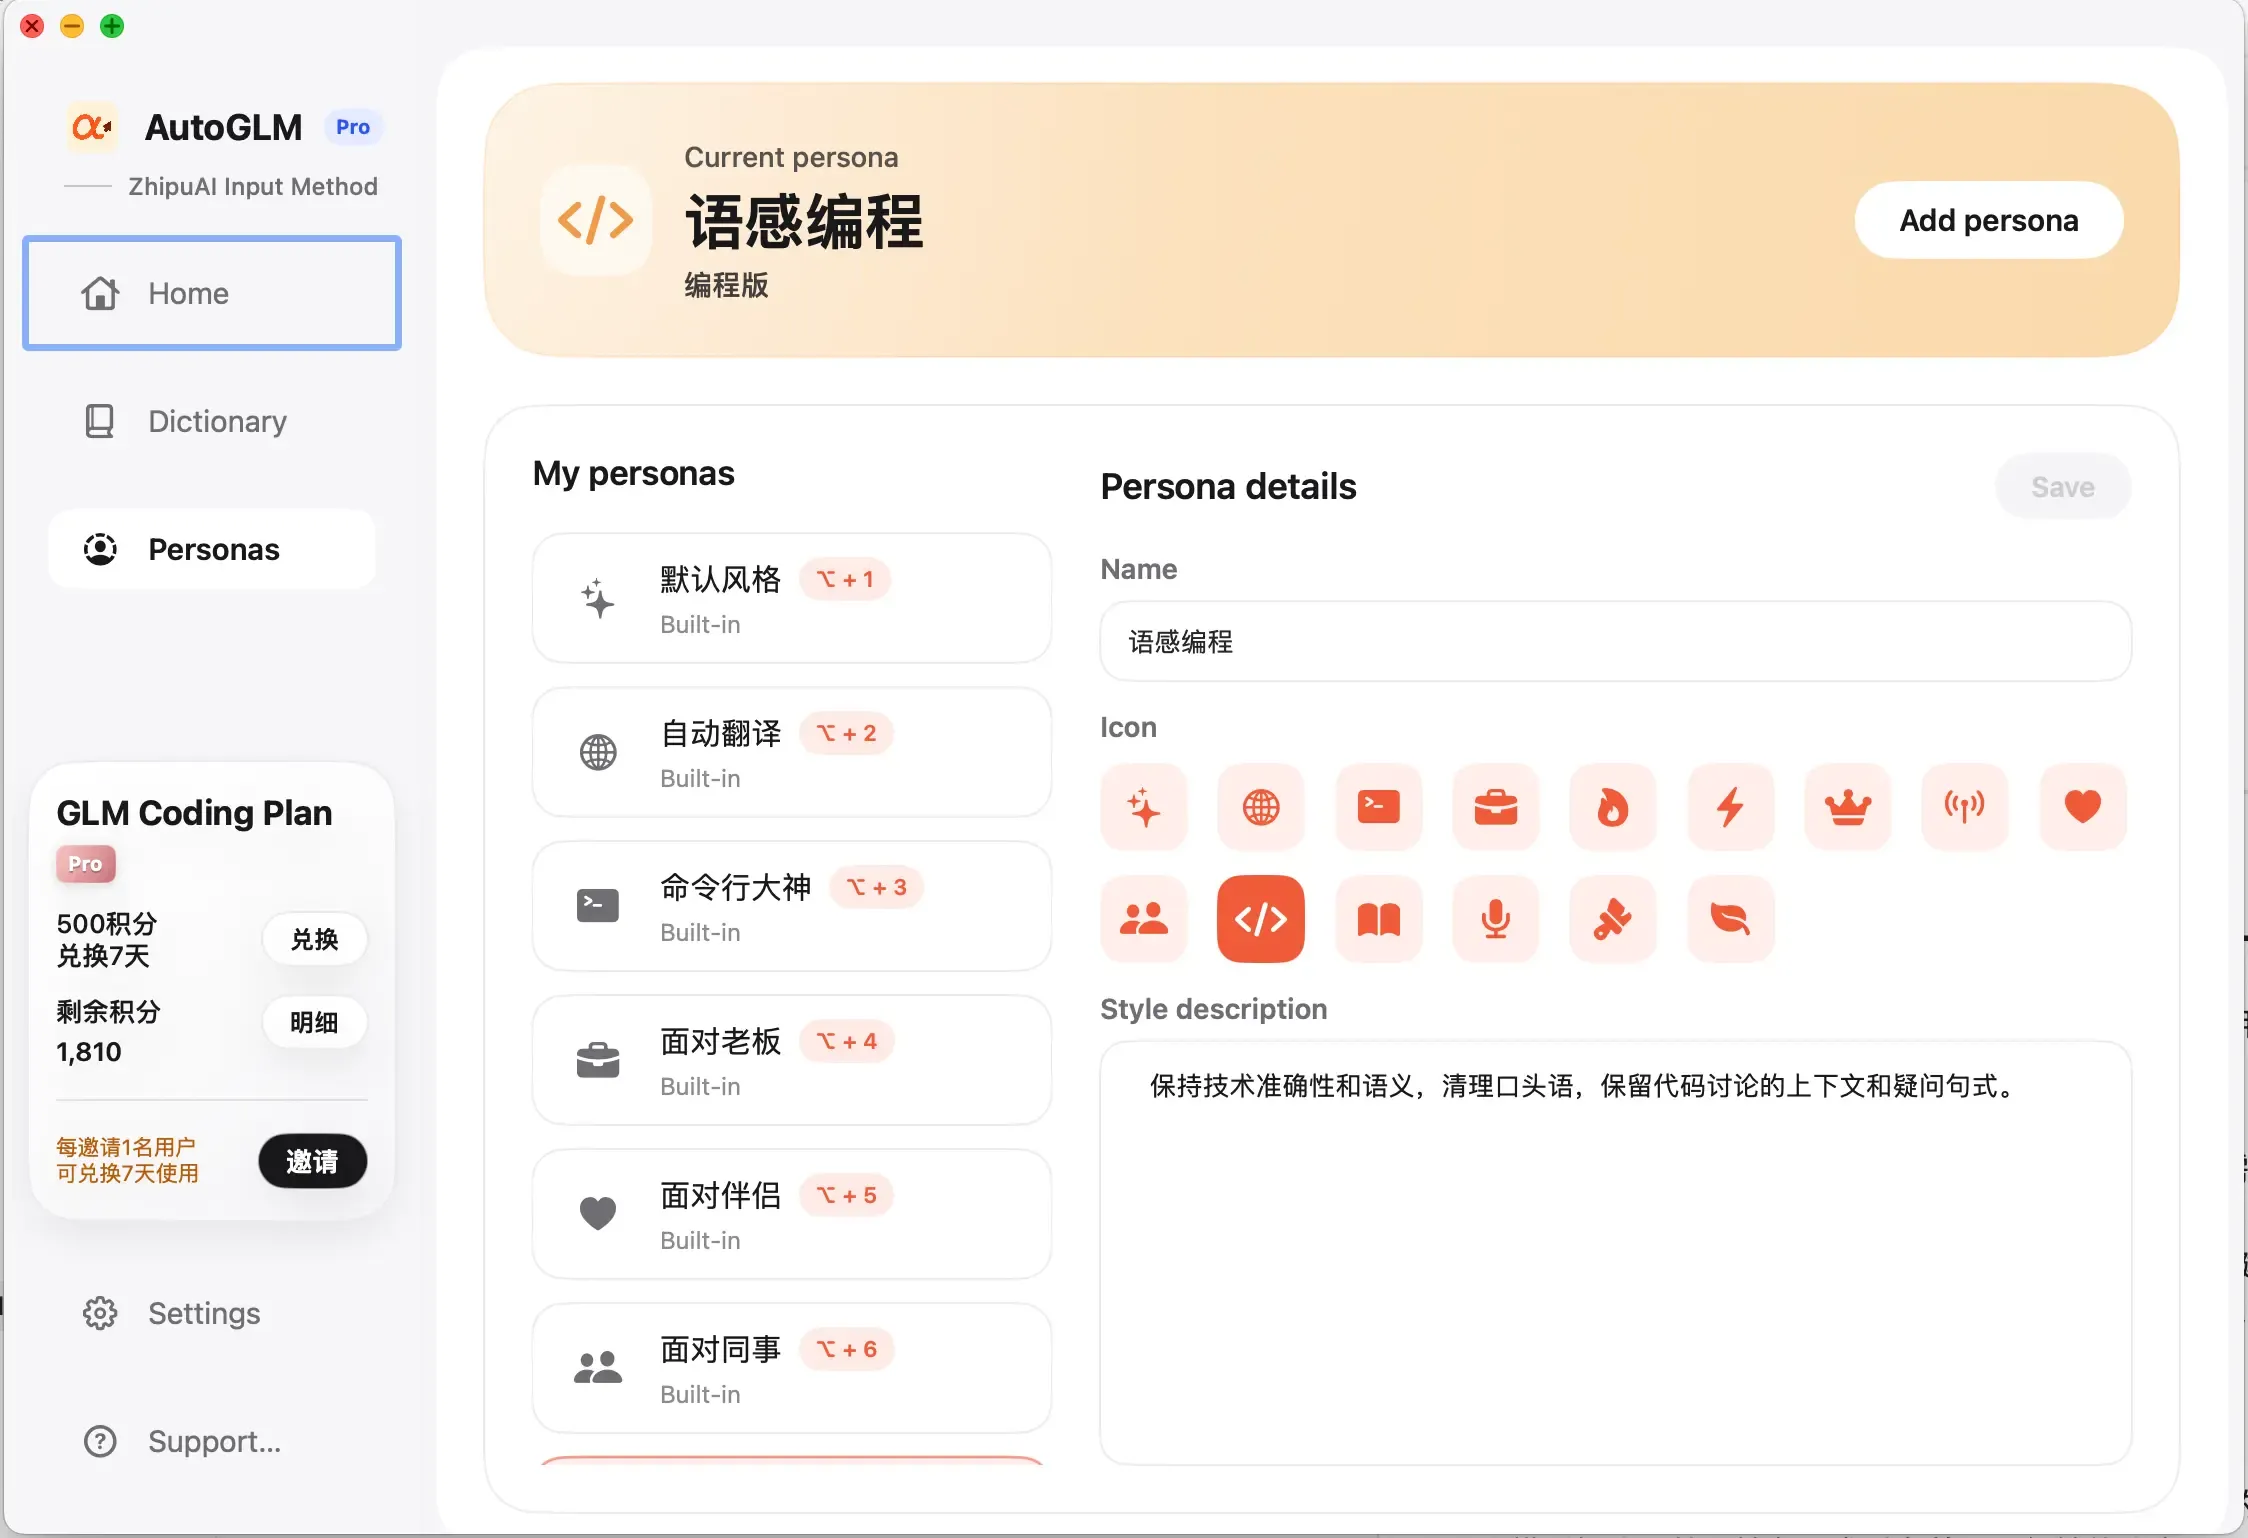Select the heart icon in the Icon grid
The width and height of the screenshot is (2248, 1538).
coord(2082,807)
